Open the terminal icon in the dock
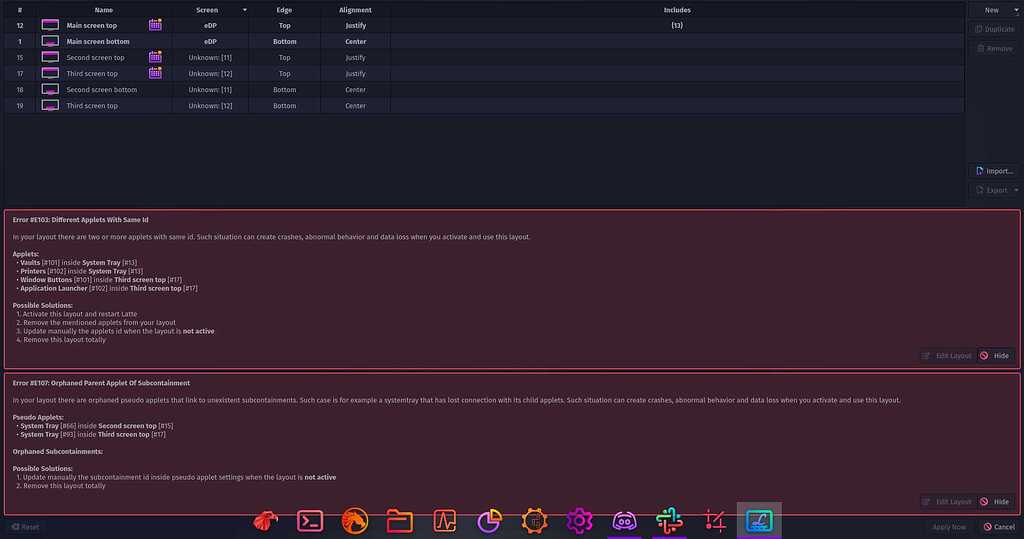 coord(310,520)
